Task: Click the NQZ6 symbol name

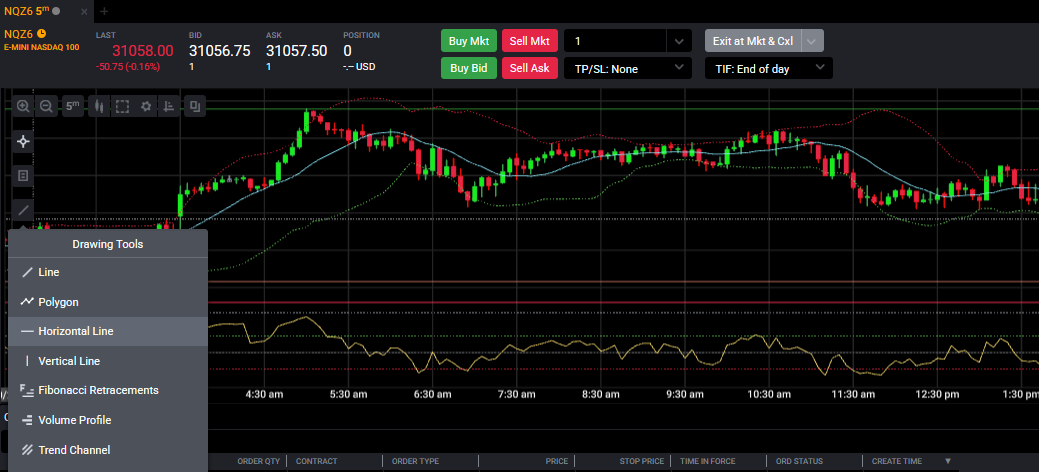Action: pos(19,34)
